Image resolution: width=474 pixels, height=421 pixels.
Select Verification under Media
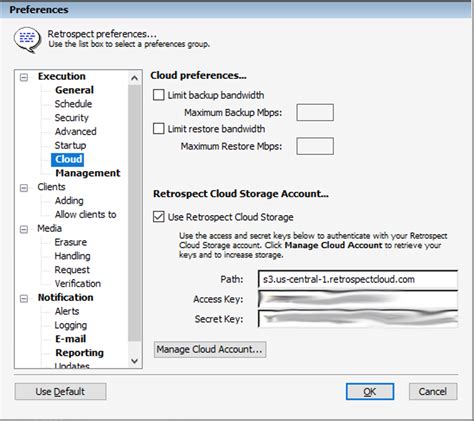tap(78, 284)
